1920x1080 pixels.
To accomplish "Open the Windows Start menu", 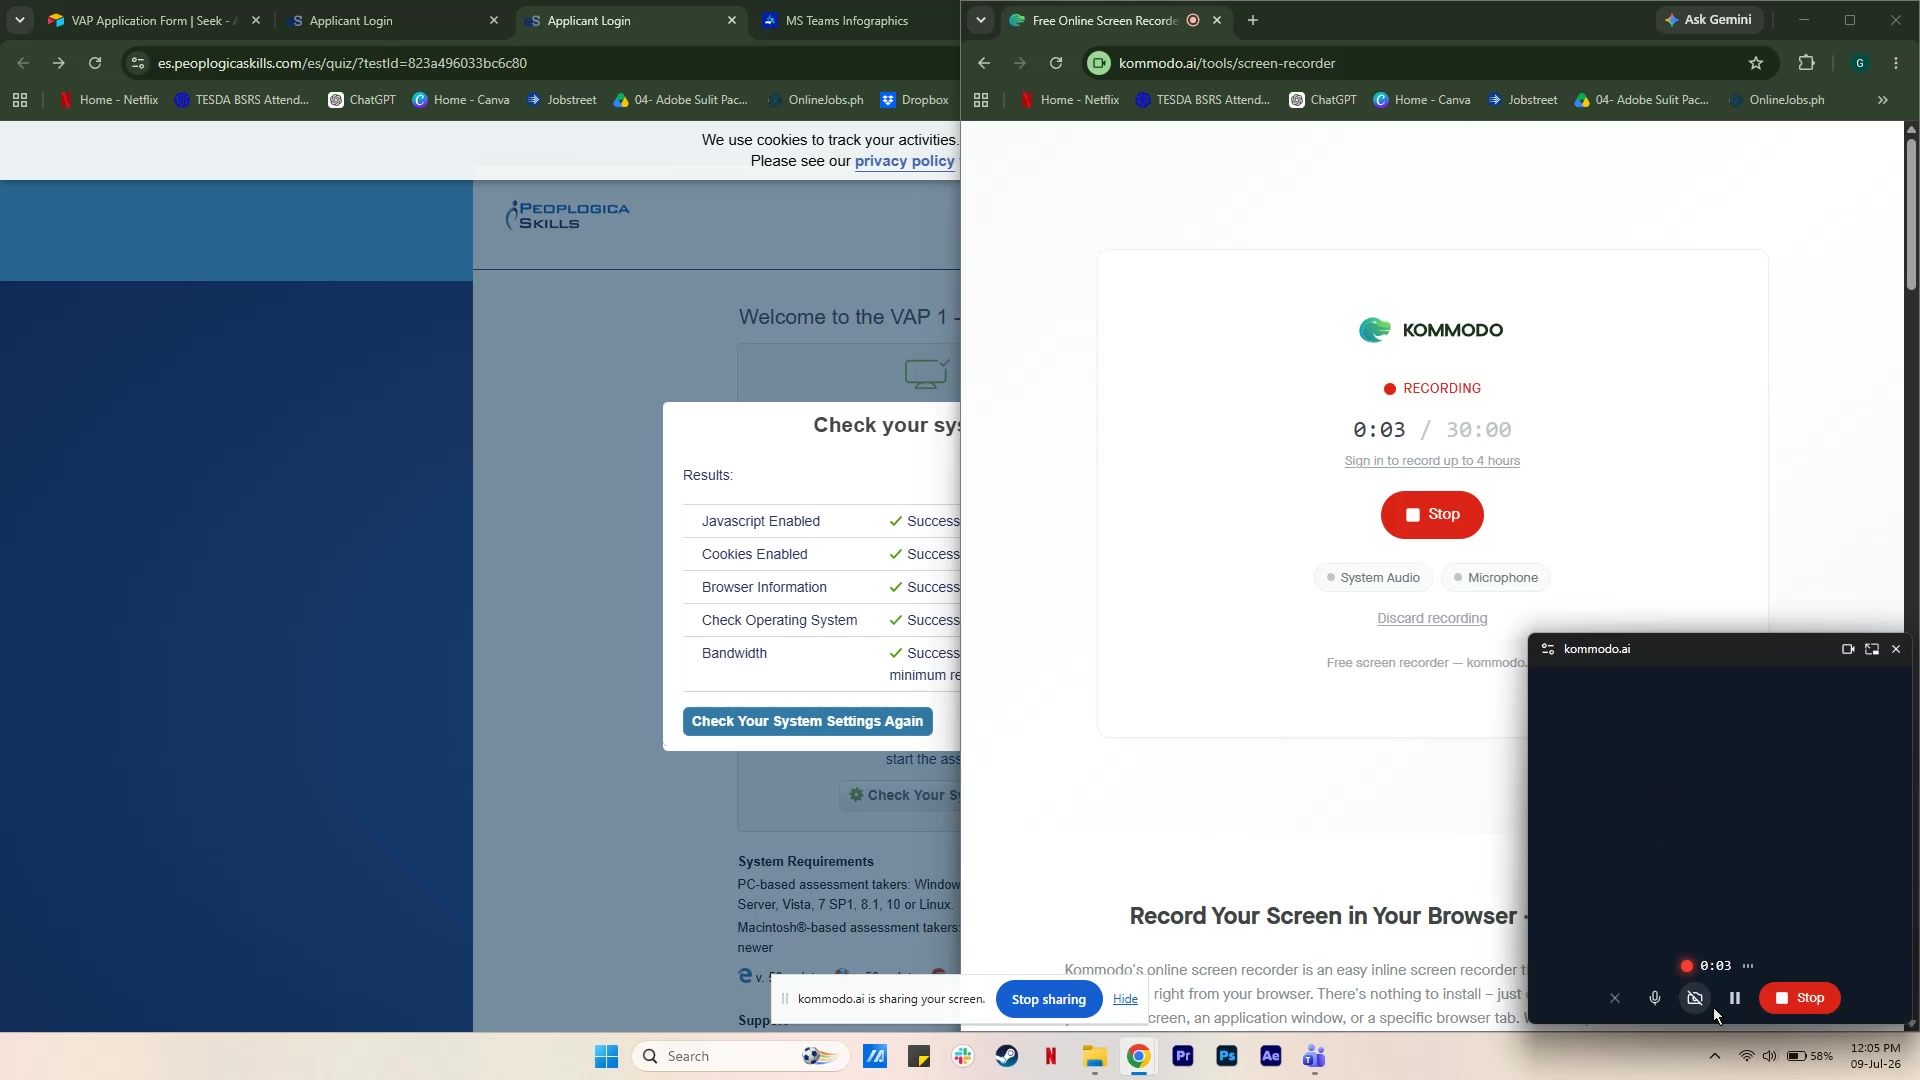I will point(606,1056).
